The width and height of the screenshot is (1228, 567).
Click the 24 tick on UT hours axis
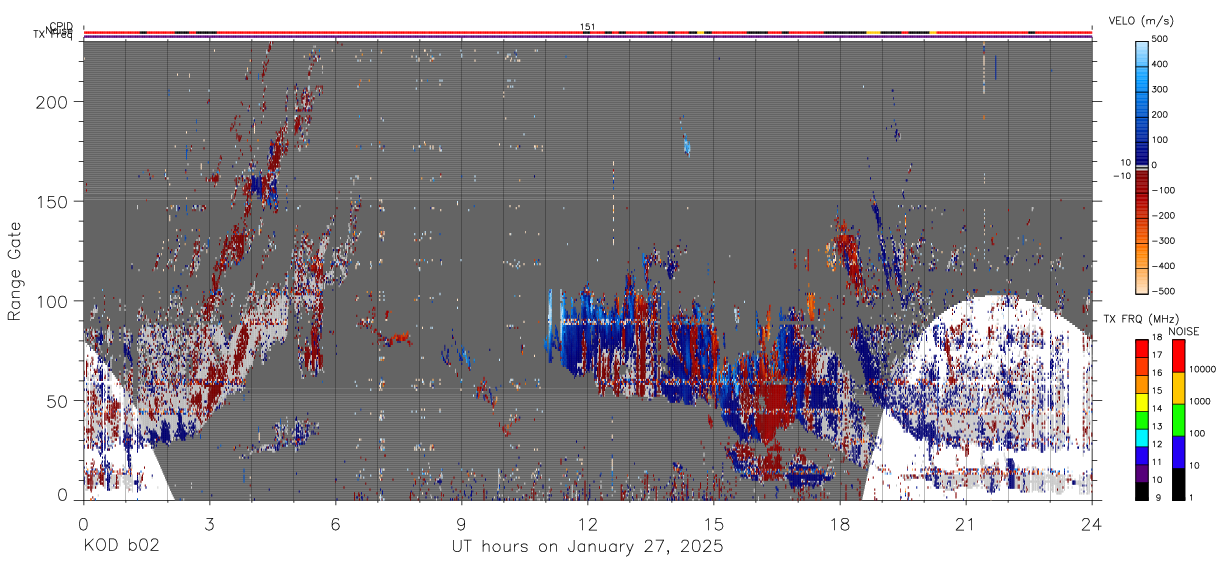[x=1092, y=523]
